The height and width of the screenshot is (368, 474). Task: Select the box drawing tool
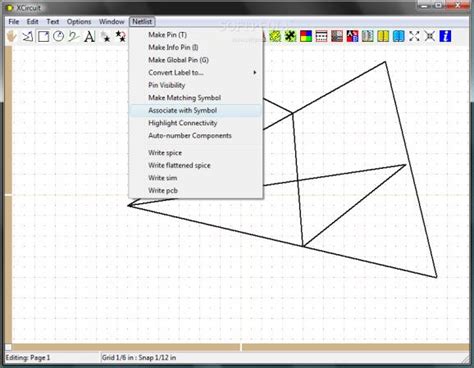[x=43, y=36]
